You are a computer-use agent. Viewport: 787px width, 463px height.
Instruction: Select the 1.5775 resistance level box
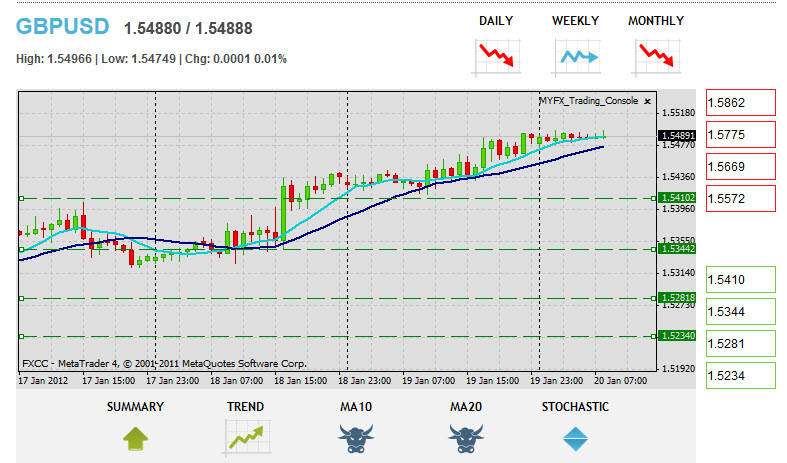tap(741, 135)
